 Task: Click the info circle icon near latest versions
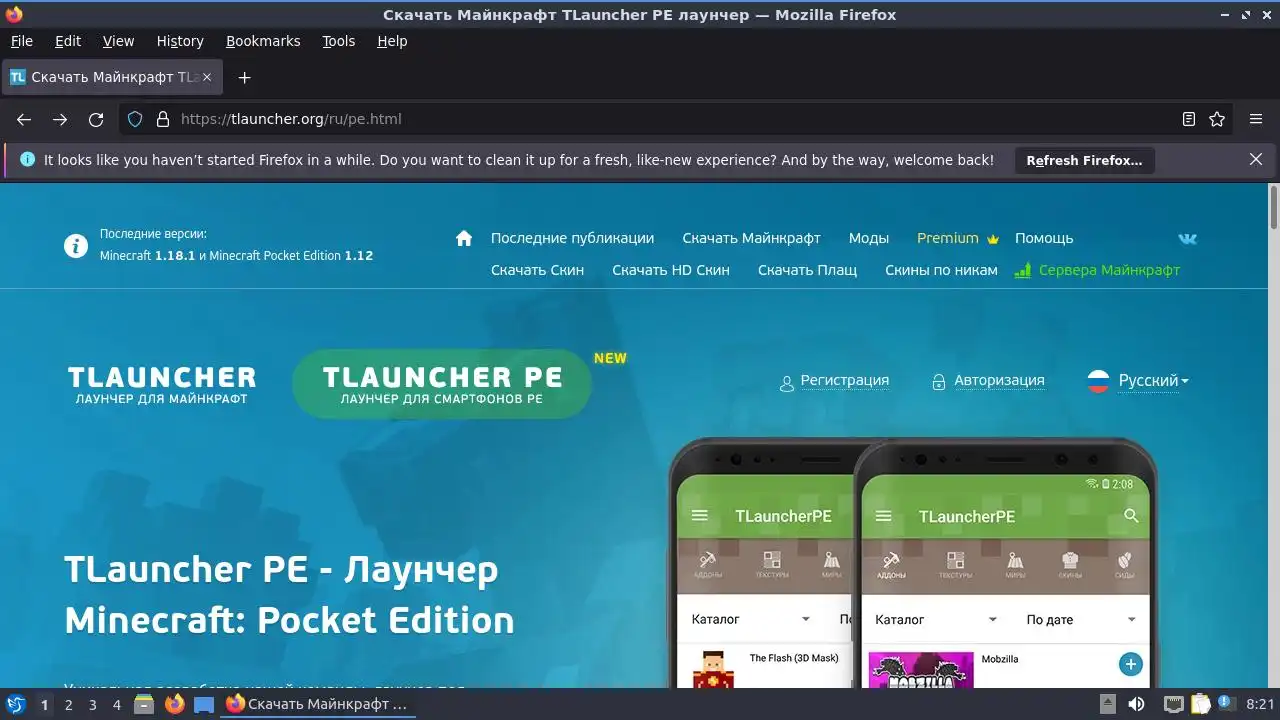tap(76, 246)
